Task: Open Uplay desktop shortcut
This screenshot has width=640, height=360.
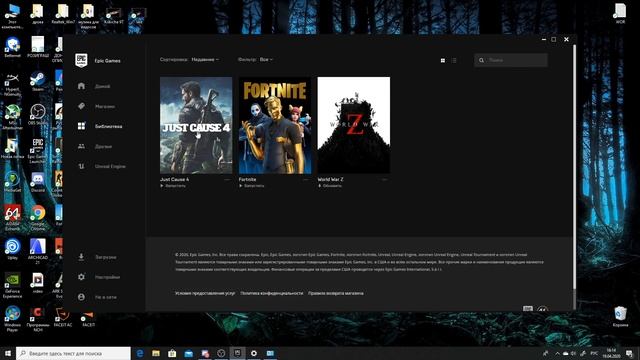Action: point(12,249)
